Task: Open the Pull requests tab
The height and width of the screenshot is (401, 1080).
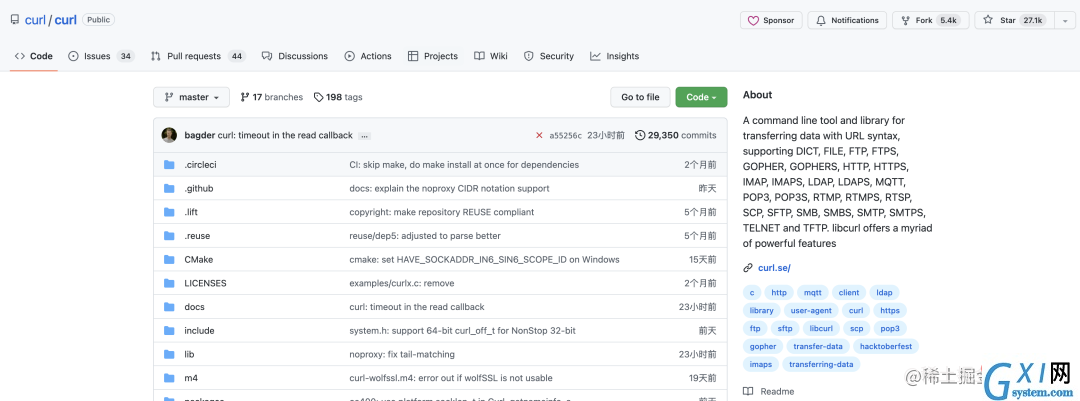Action: 198,56
